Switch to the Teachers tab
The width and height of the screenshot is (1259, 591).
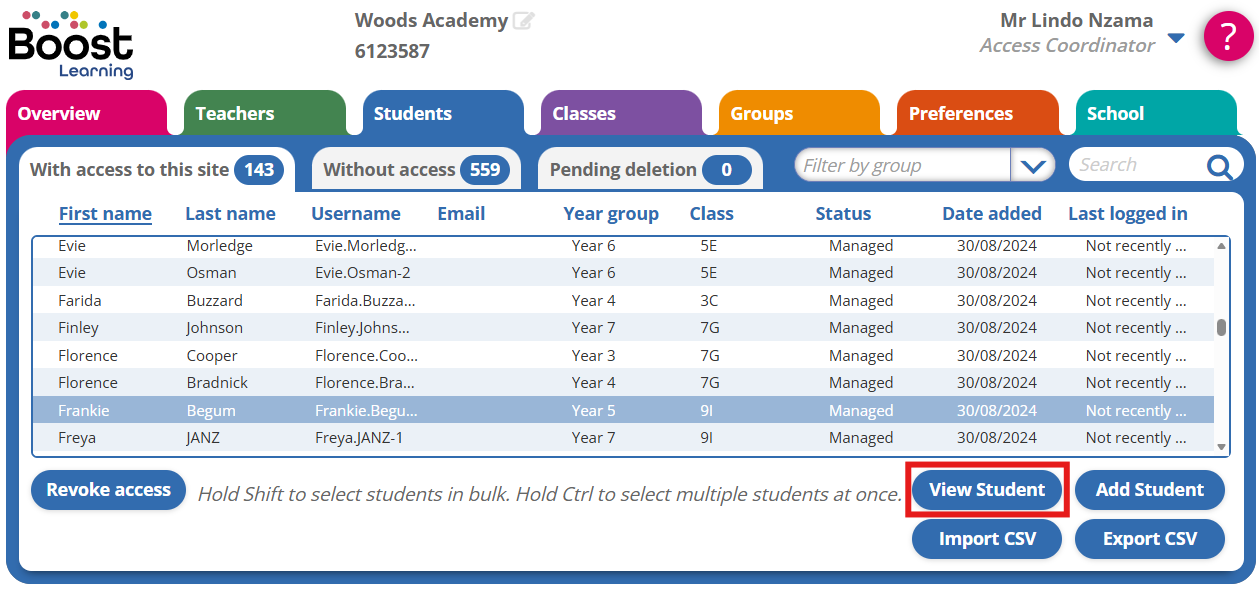point(264,114)
